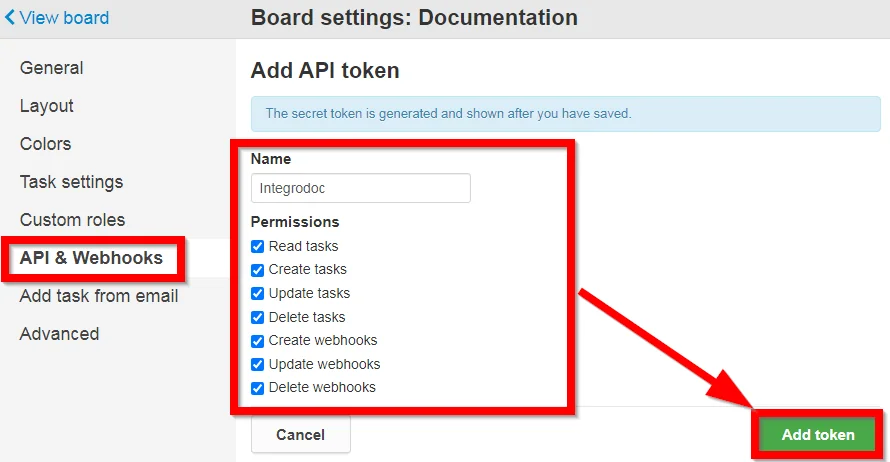Image resolution: width=890 pixels, height=462 pixels.
Task: Disable the Delete tasks permission
Action: click(x=257, y=317)
